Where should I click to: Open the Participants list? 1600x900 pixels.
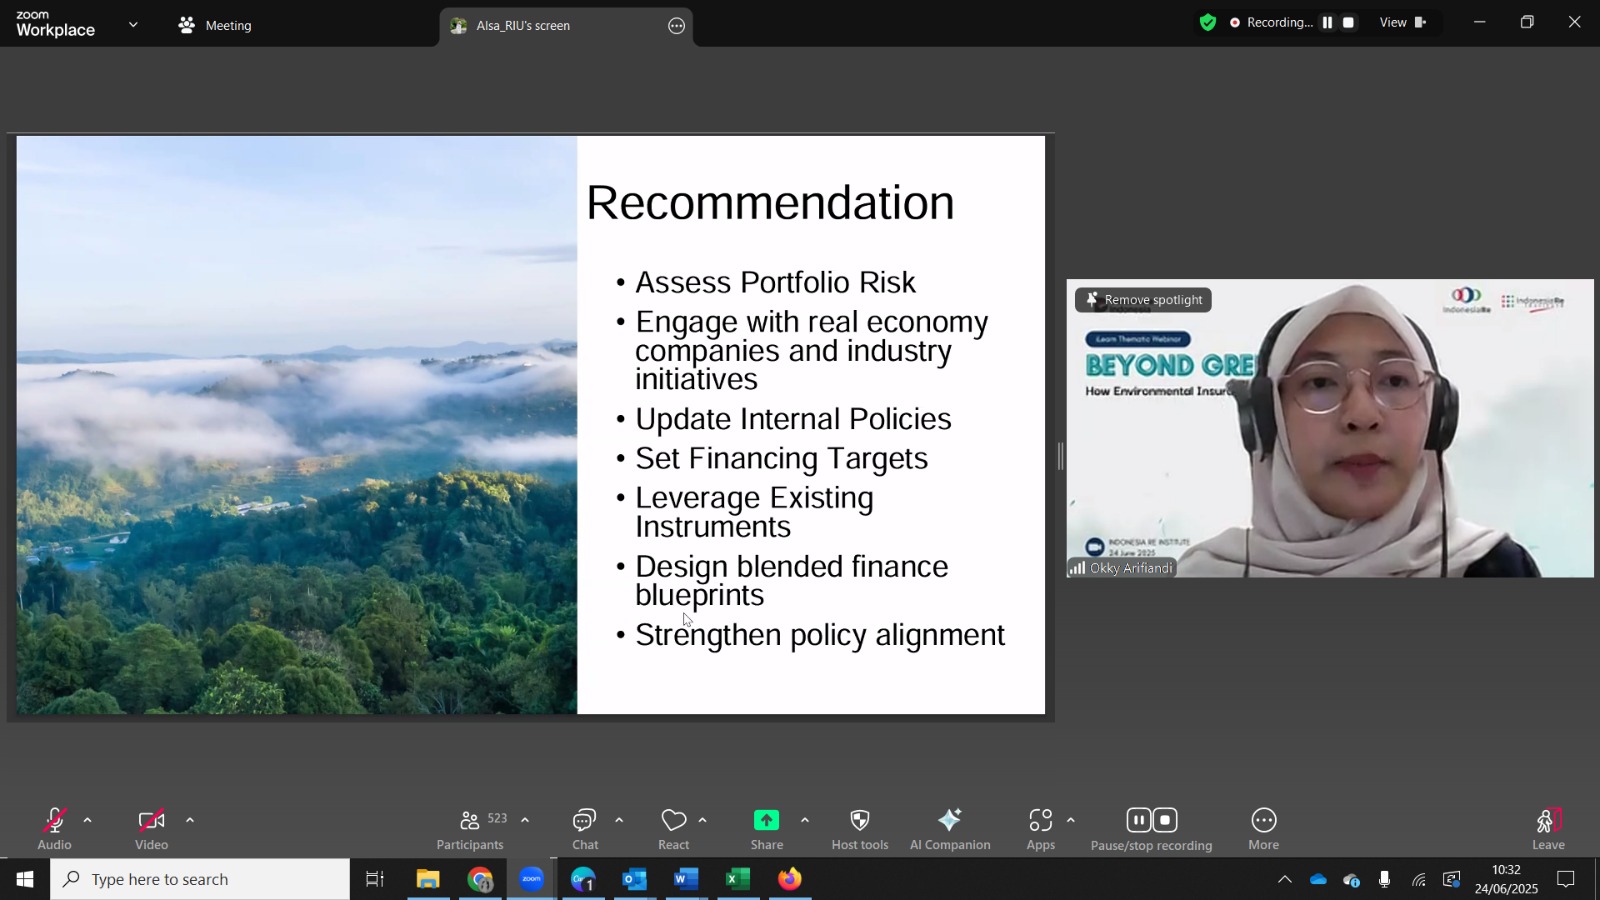click(470, 829)
